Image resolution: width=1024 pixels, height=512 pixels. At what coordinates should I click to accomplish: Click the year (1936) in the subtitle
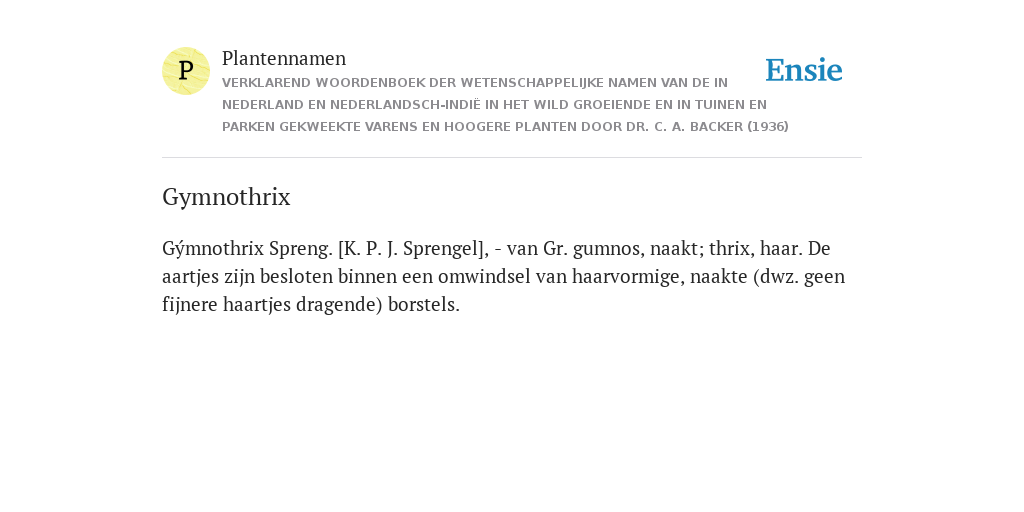click(768, 127)
